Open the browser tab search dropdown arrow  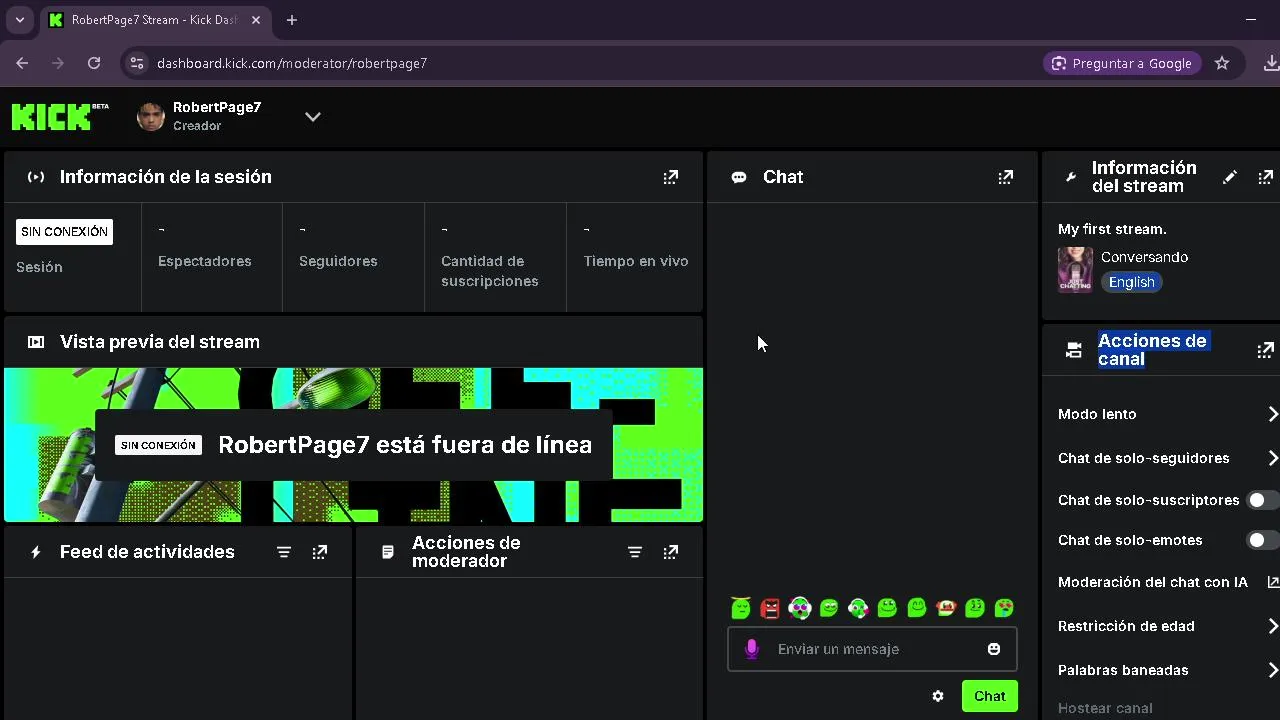click(x=19, y=20)
